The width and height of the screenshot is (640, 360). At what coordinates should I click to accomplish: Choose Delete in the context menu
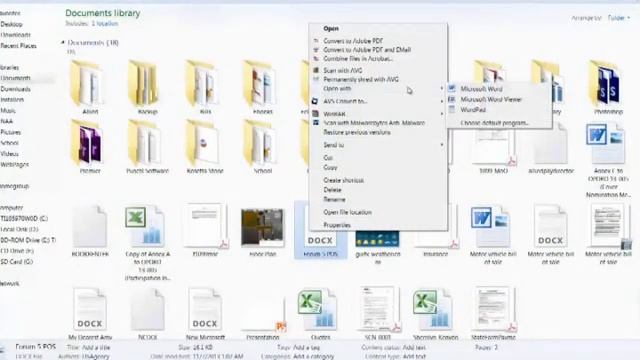(378, 190)
